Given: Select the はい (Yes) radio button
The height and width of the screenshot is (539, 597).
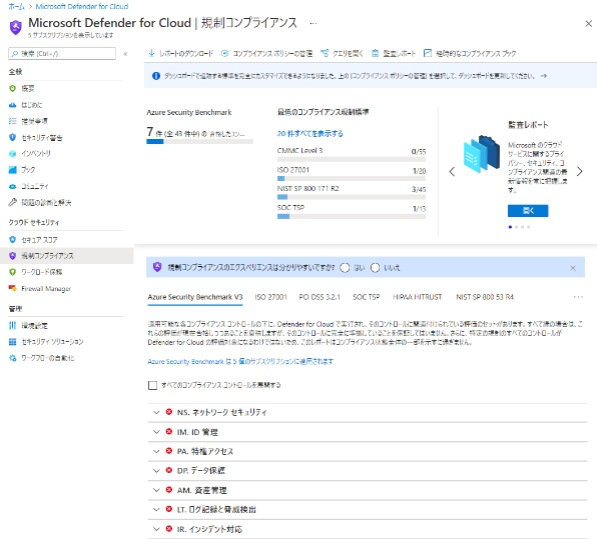Looking at the screenshot, I should [x=345, y=268].
